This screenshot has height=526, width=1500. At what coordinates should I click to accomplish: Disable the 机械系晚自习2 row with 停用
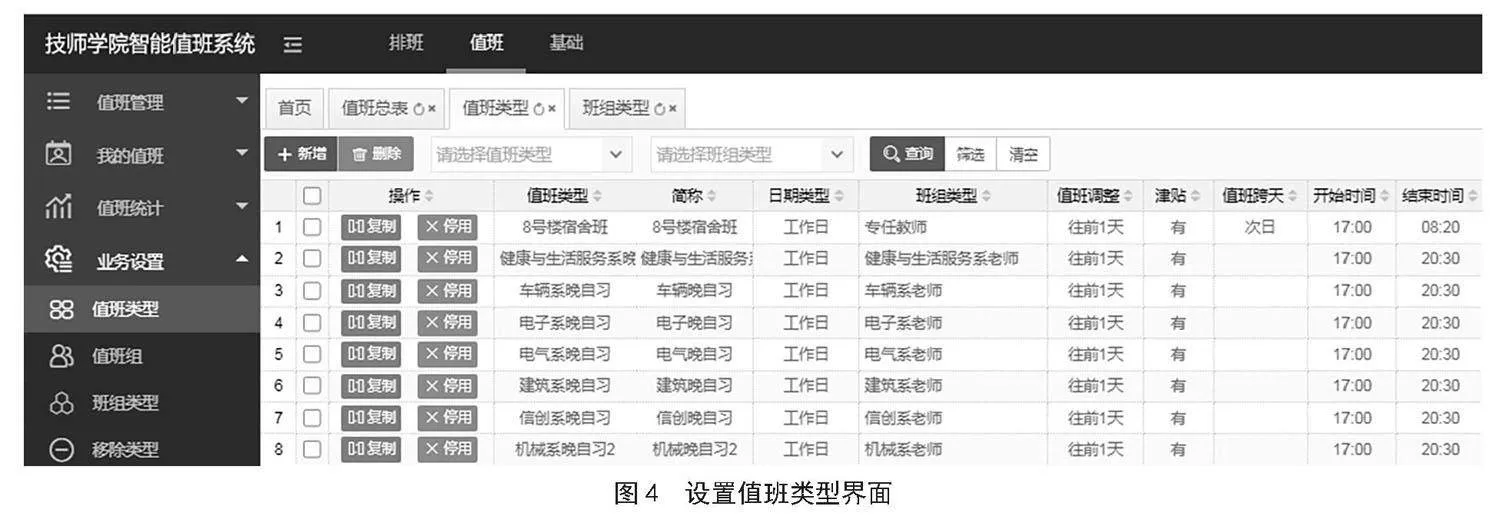[447, 449]
